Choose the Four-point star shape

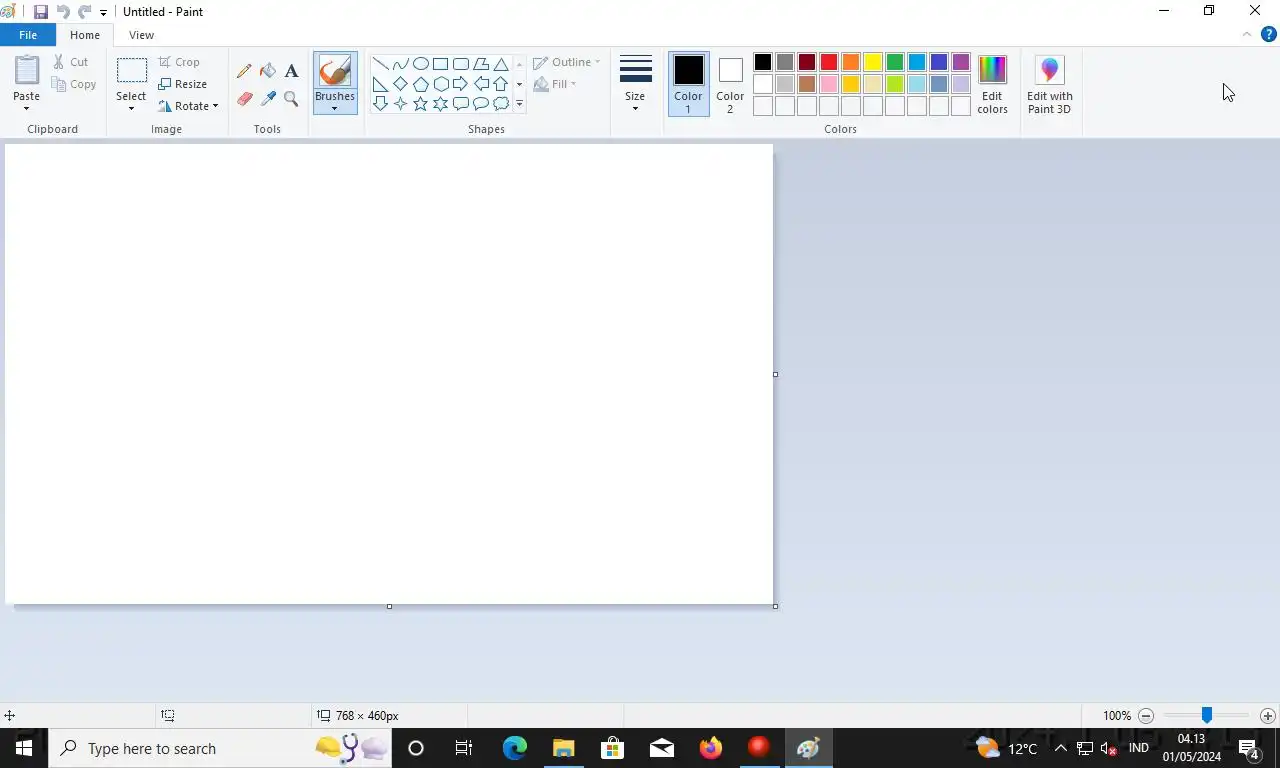click(400, 104)
